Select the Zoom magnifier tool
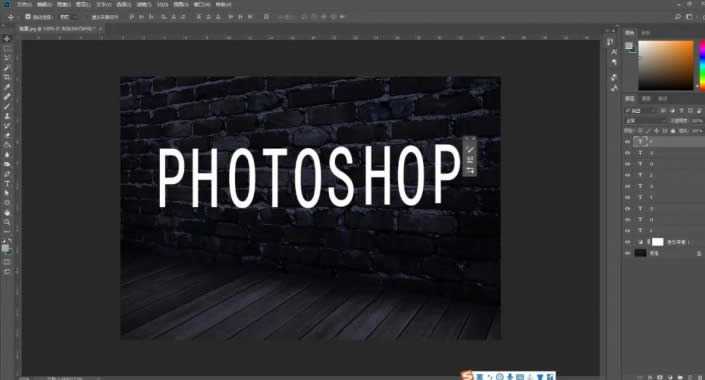Viewport: 705px width, 380px height. click(x=7, y=222)
